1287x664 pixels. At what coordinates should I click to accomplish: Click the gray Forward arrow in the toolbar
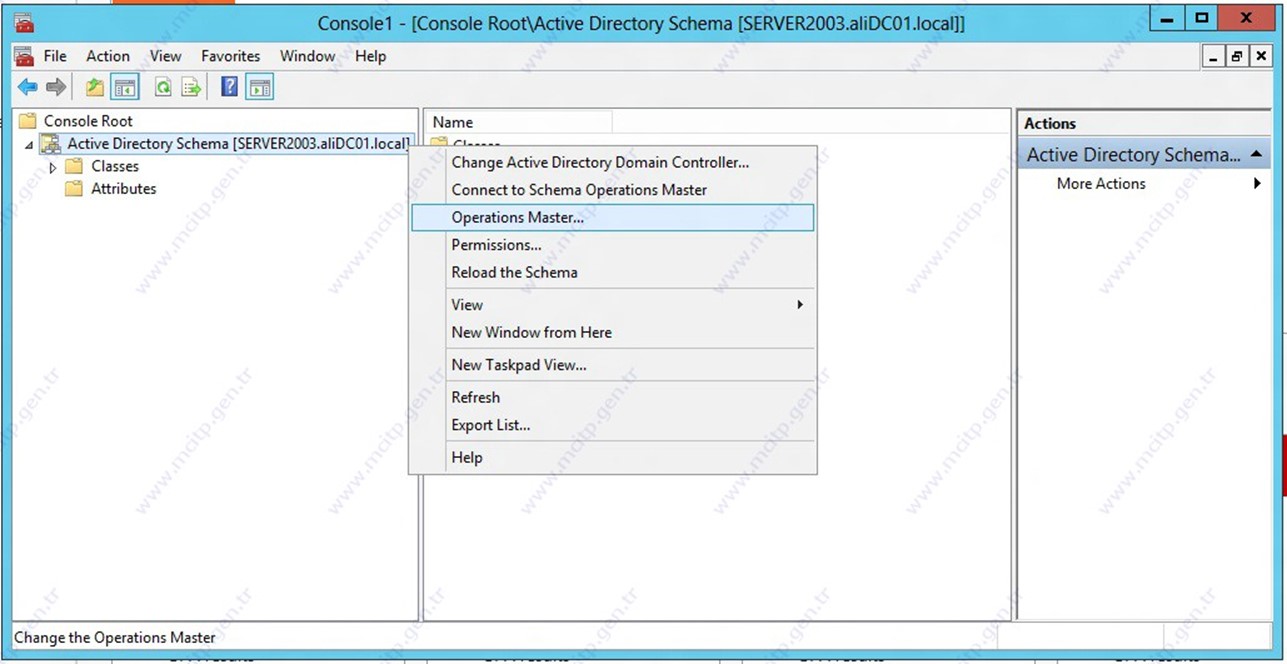coord(56,88)
